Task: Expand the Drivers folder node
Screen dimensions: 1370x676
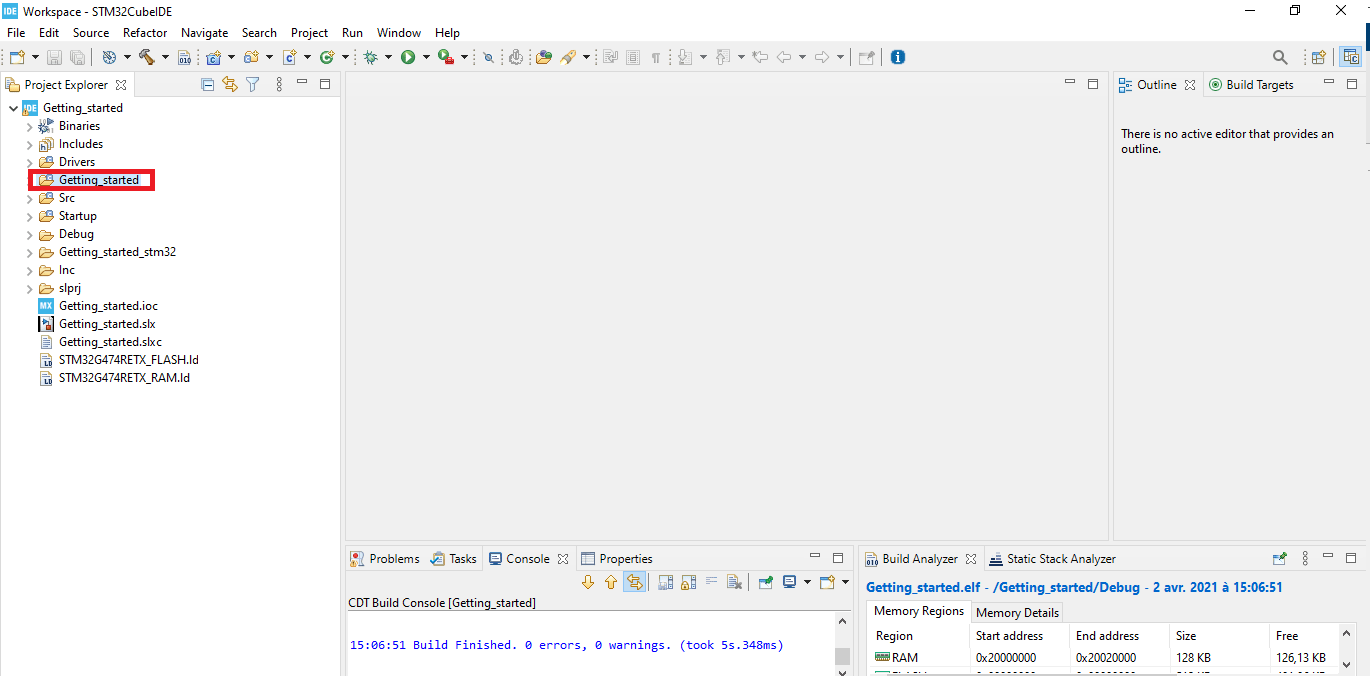Action: click(29, 163)
